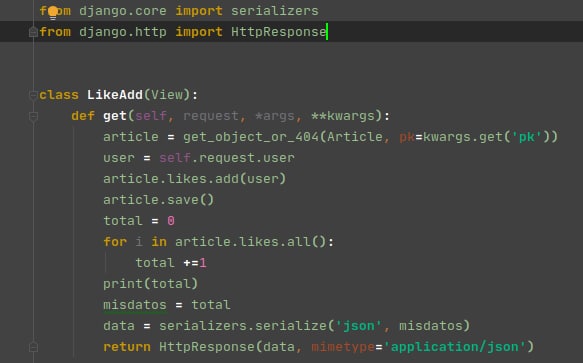Click the fold end marker beside return line
The image size is (583, 363).
tap(33, 347)
